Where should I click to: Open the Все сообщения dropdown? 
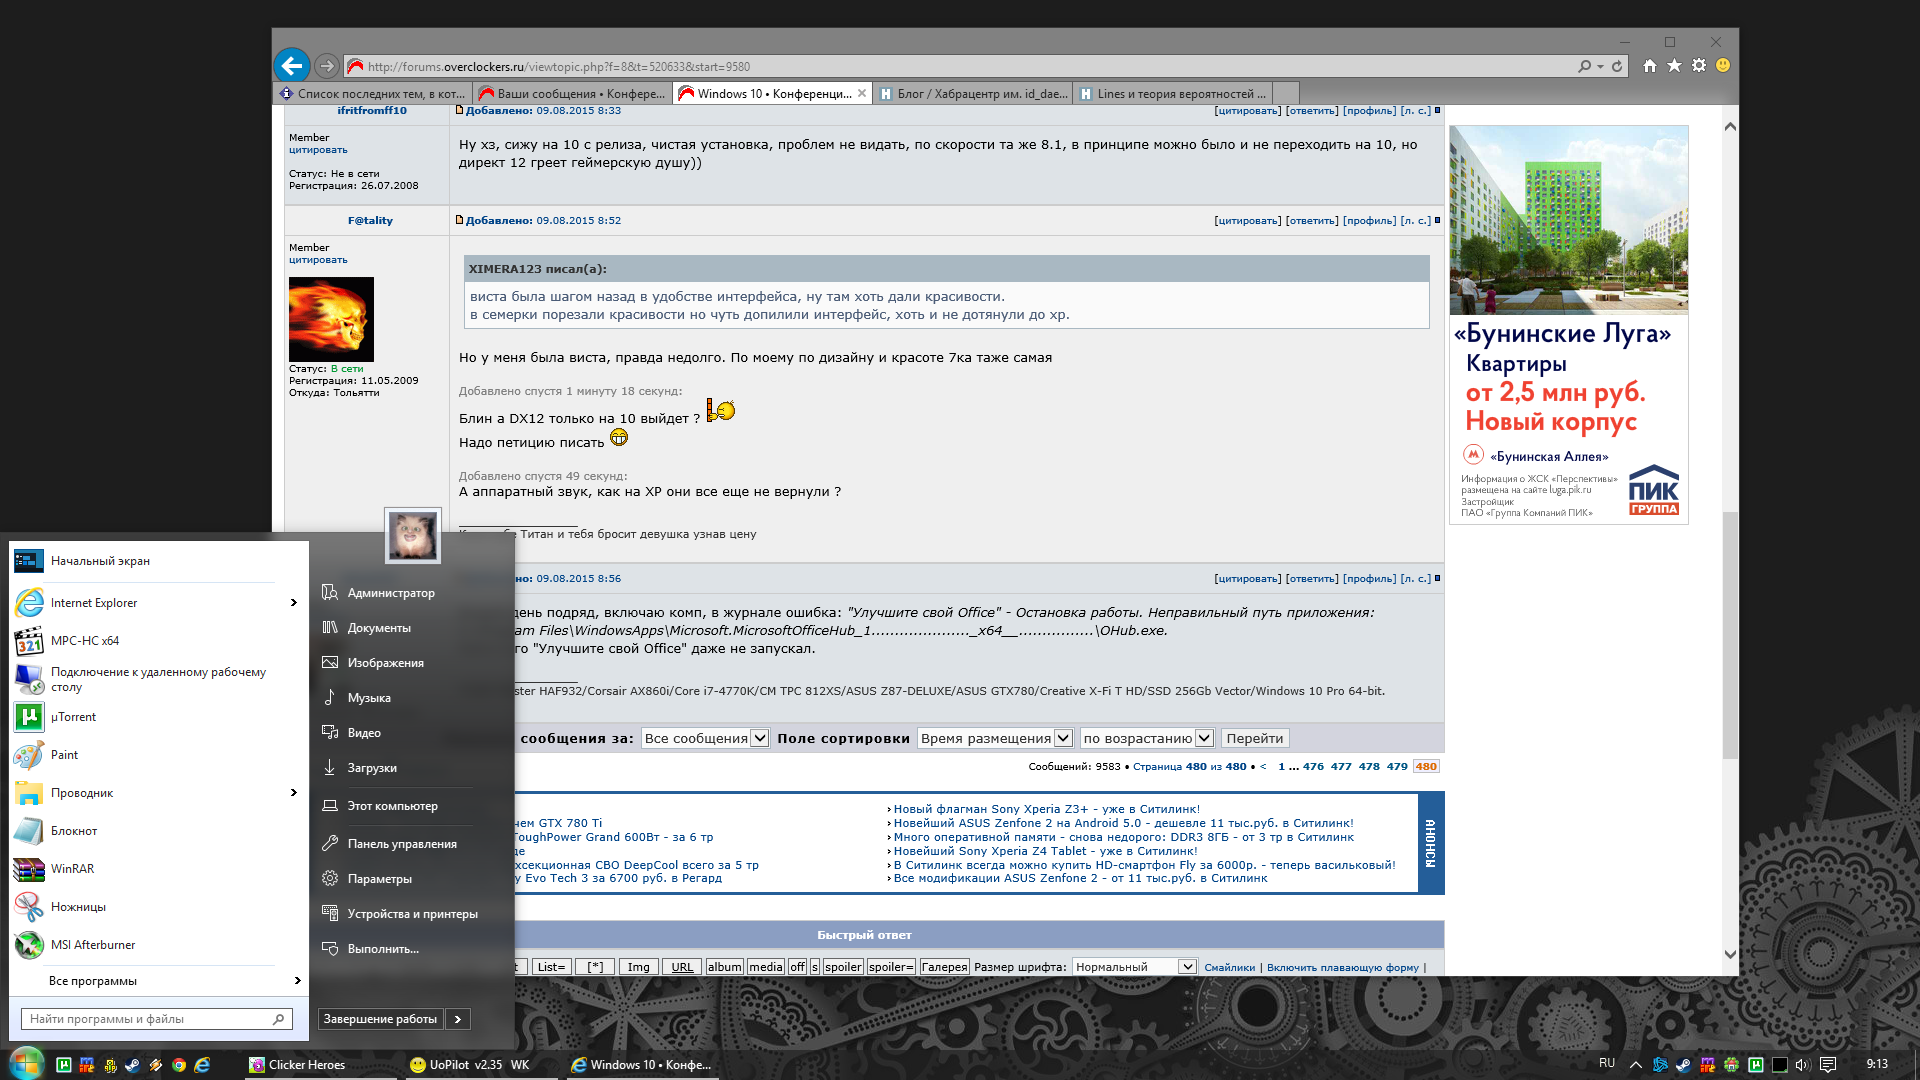[705, 738]
